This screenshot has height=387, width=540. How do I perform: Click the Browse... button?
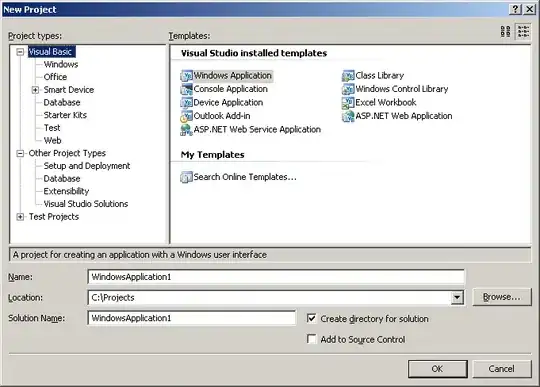coord(502,297)
